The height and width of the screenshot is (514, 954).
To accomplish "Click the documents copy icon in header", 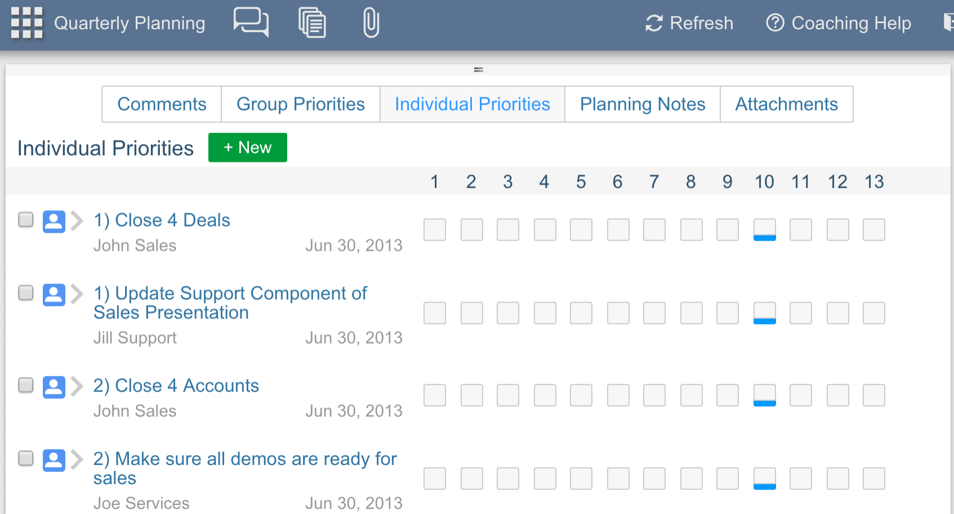I will pos(312,23).
